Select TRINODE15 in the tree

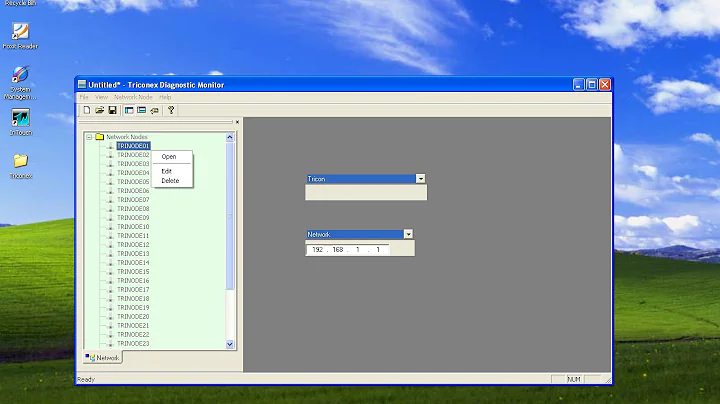[133, 271]
